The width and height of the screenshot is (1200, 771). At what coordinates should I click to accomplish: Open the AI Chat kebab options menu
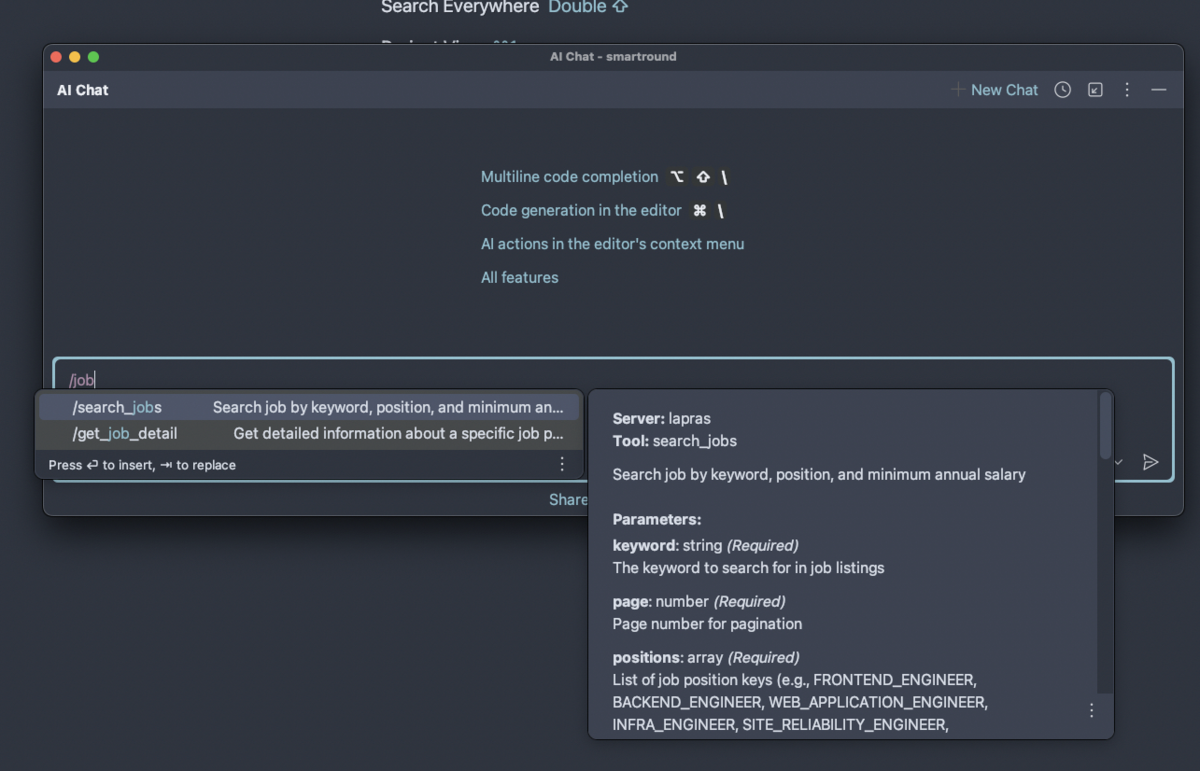click(1127, 90)
